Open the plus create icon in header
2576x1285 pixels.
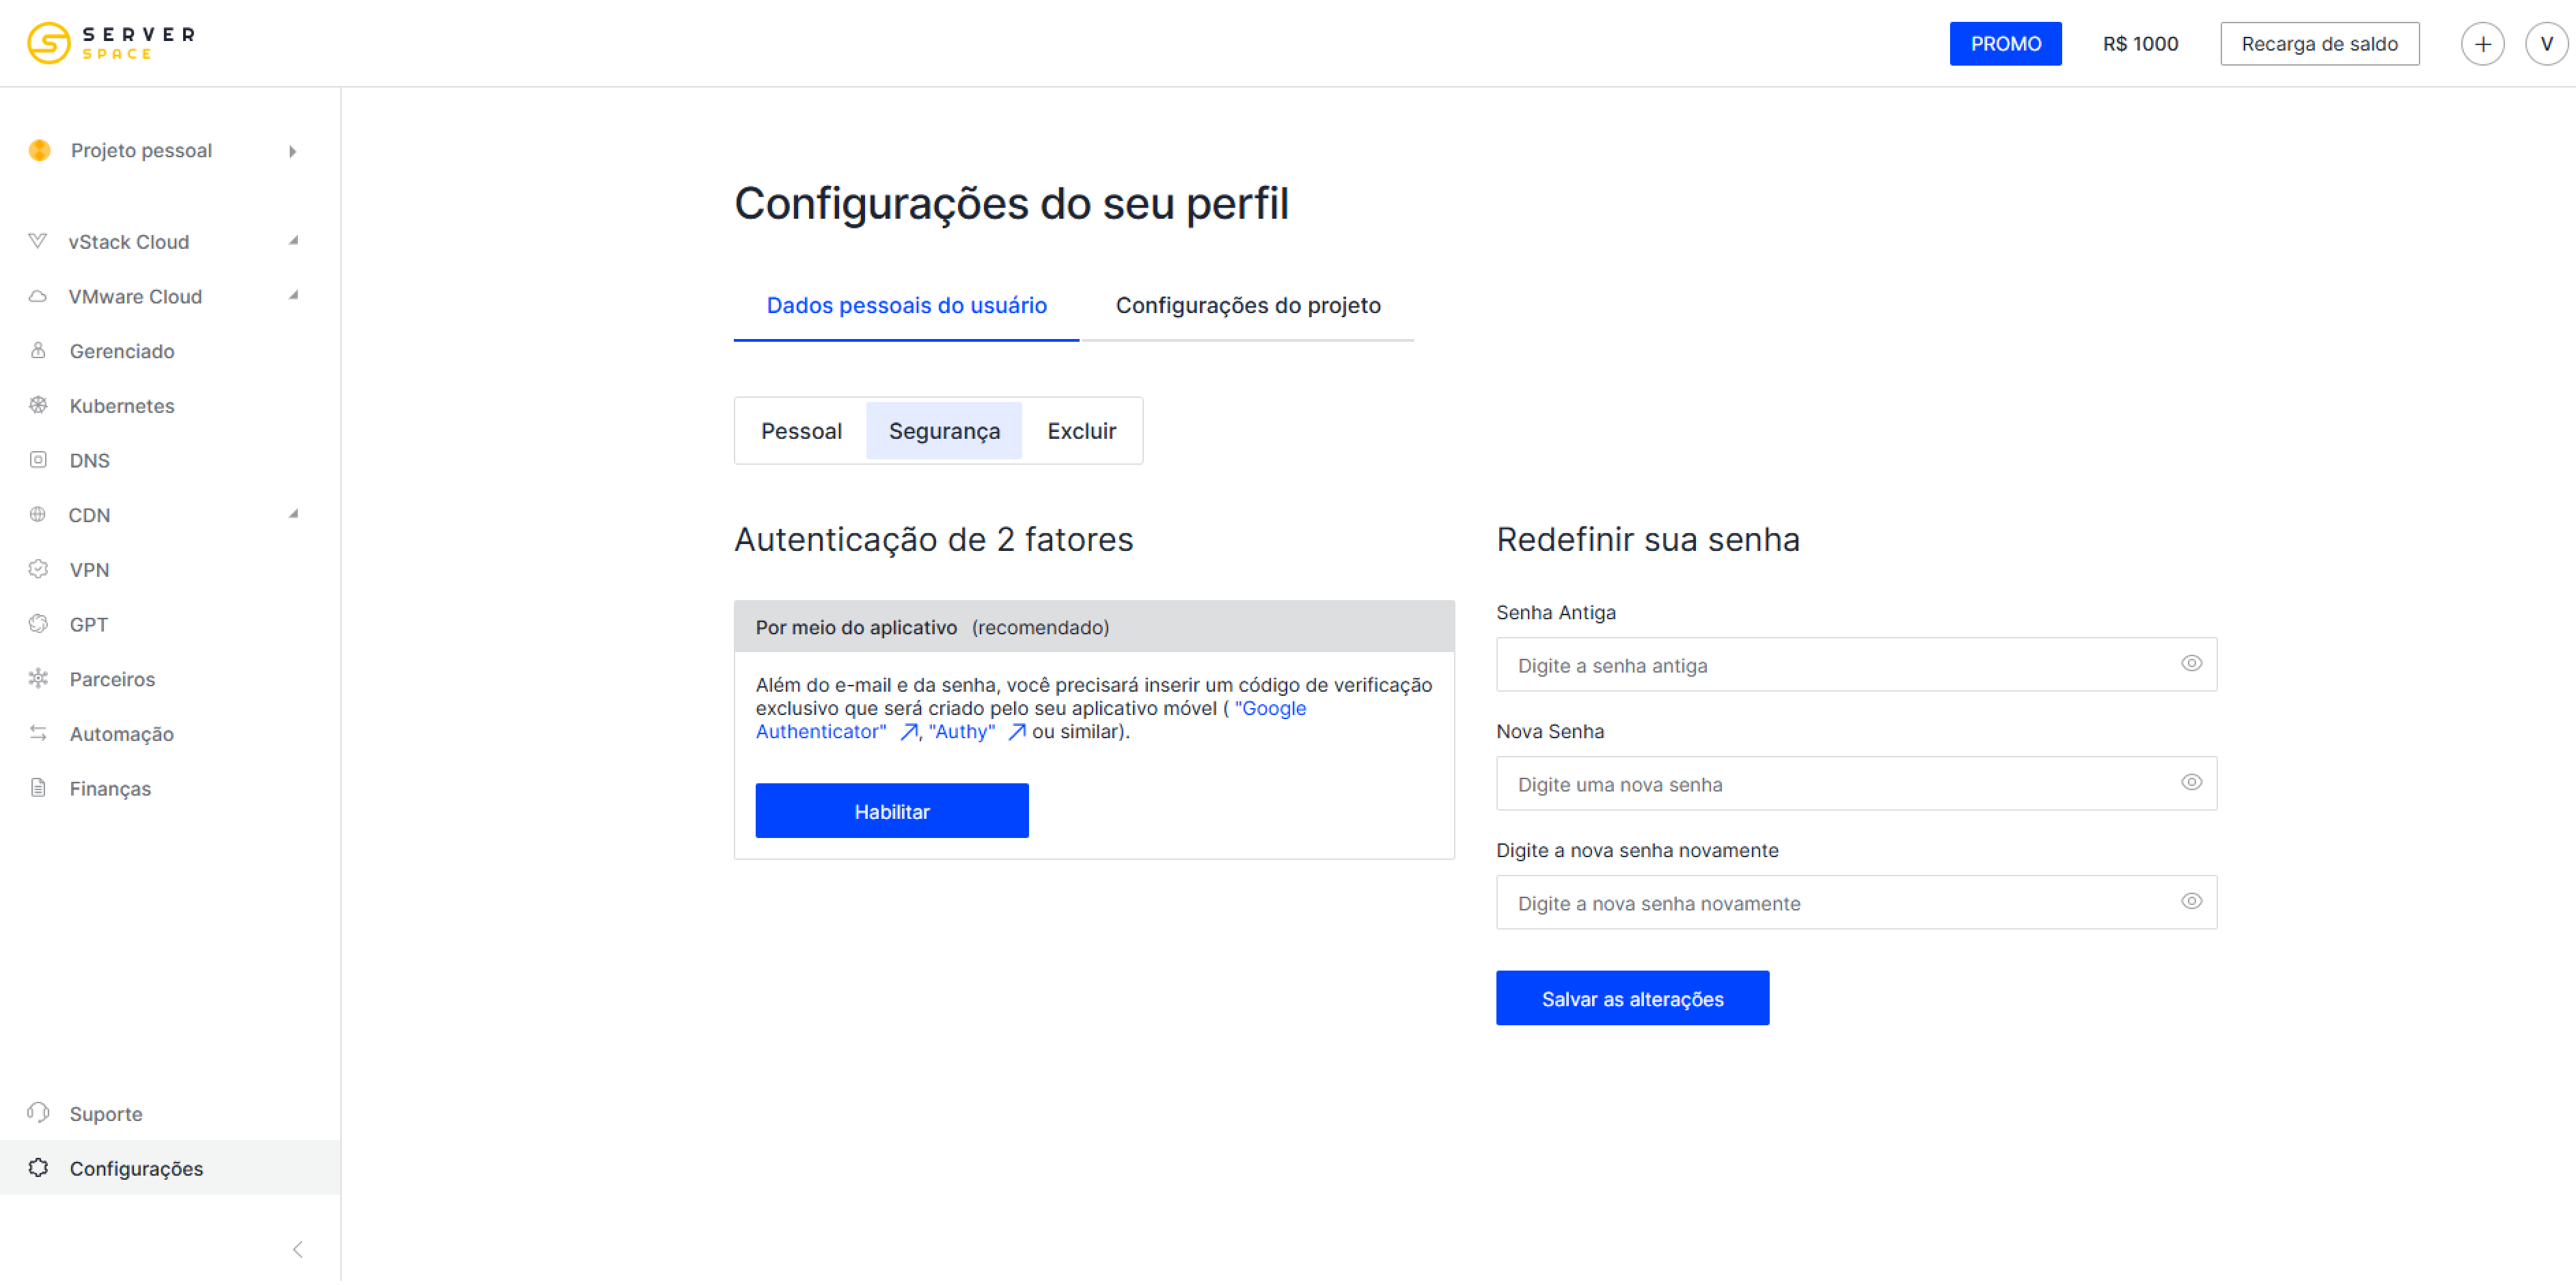2482,44
